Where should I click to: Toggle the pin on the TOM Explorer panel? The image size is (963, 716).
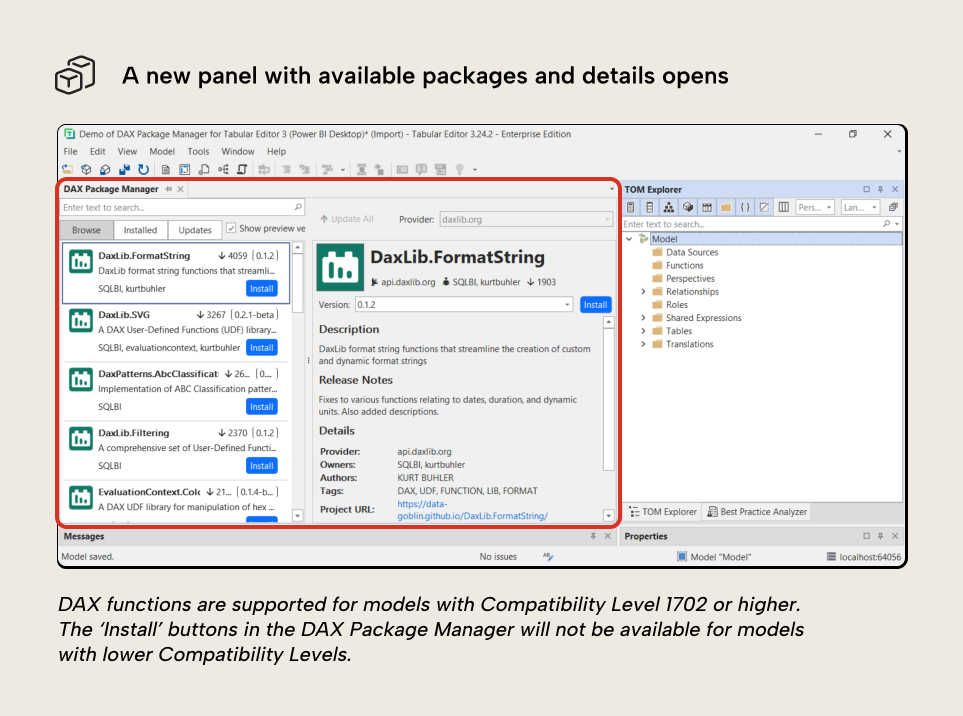tap(878, 189)
